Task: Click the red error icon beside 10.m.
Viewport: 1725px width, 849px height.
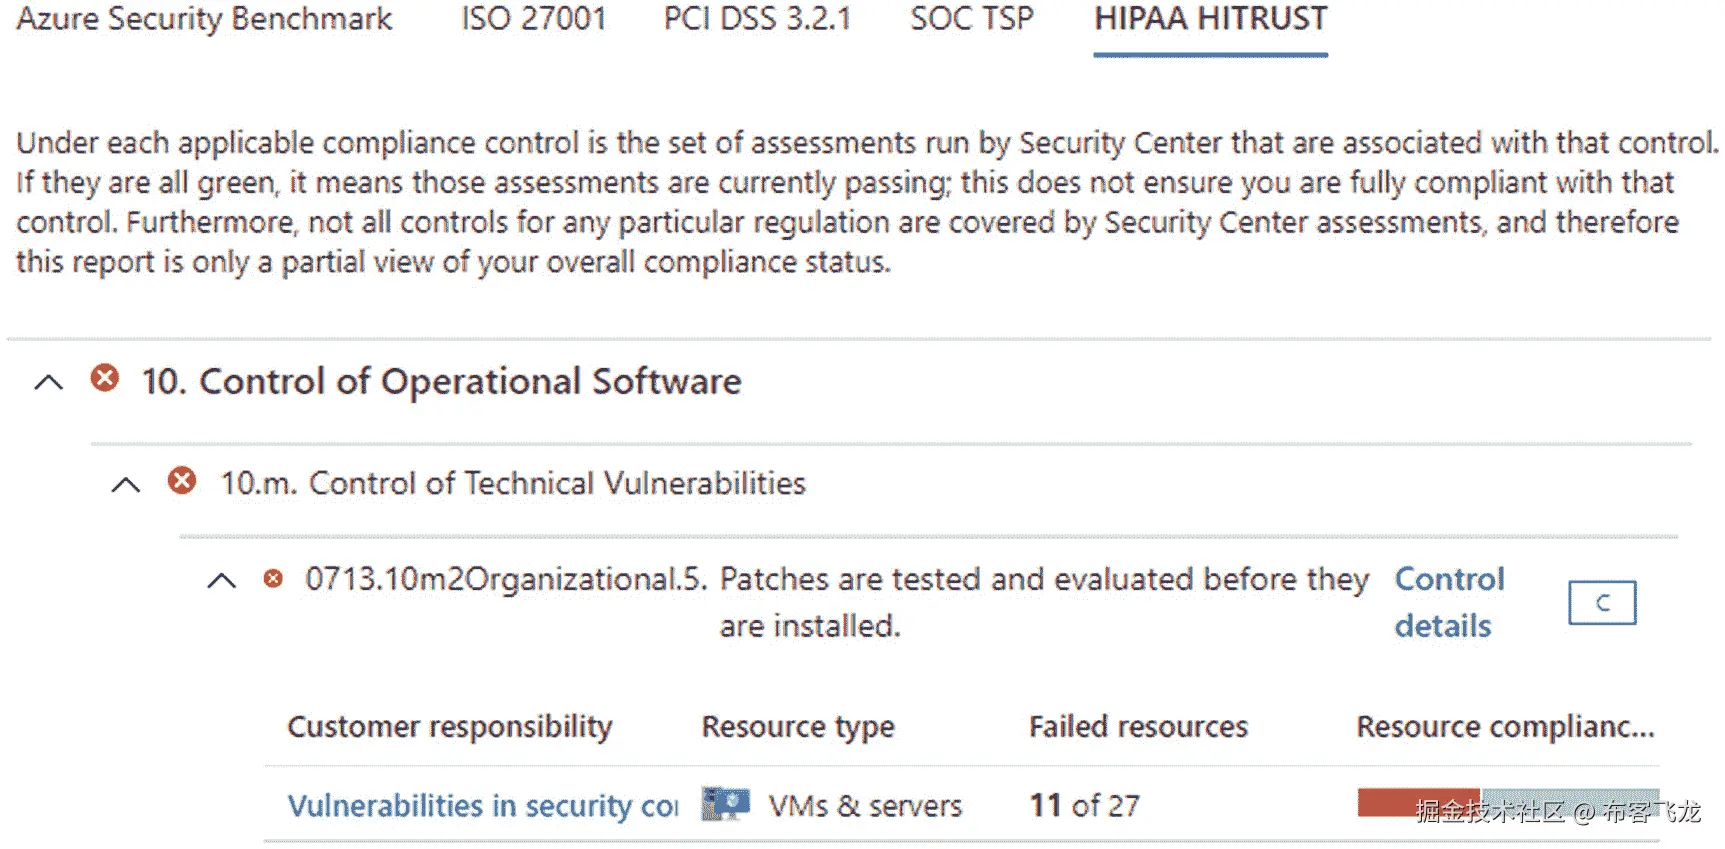Action: [x=182, y=481]
